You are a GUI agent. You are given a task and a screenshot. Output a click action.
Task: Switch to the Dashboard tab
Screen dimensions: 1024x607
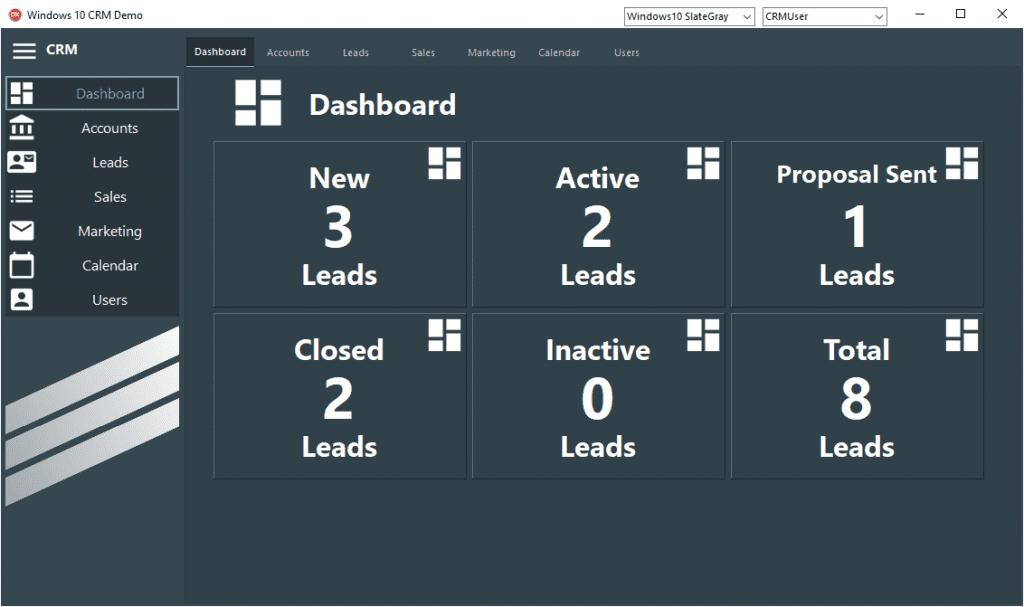pos(220,52)
